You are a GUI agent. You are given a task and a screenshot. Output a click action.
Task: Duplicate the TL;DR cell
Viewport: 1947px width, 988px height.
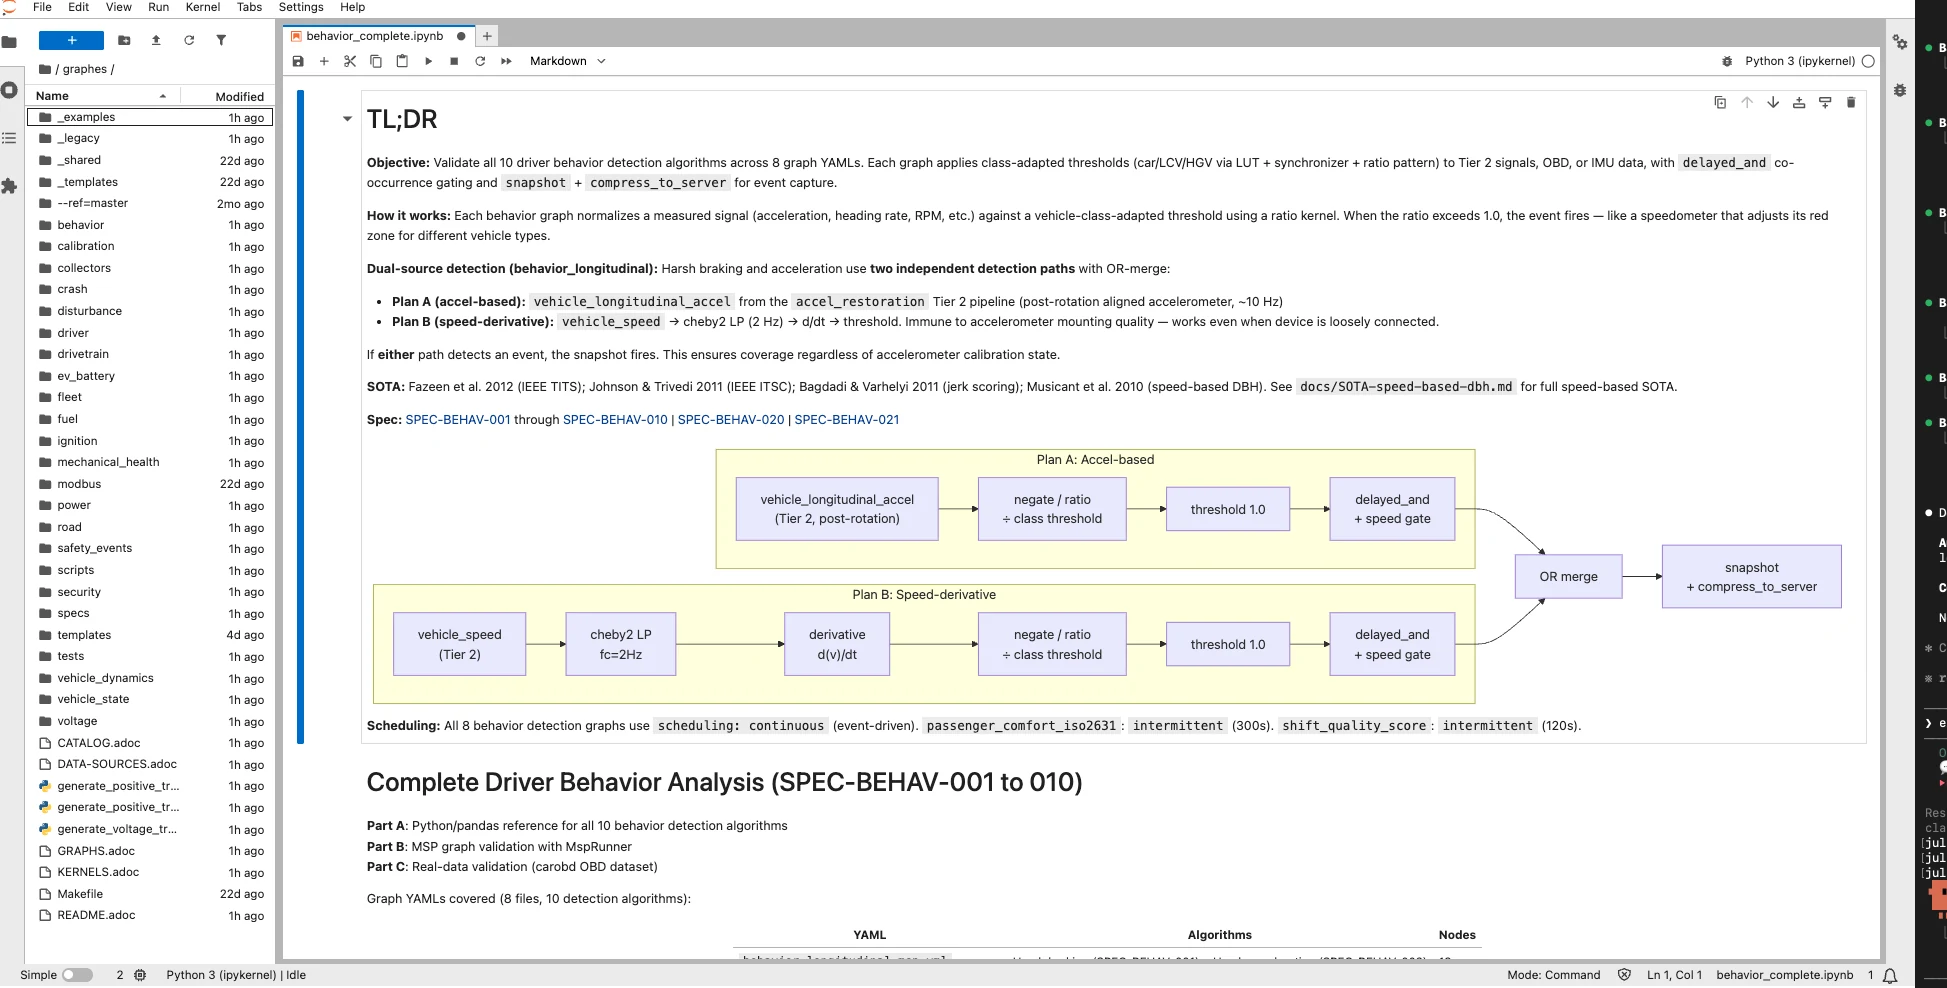point(1720,102)
